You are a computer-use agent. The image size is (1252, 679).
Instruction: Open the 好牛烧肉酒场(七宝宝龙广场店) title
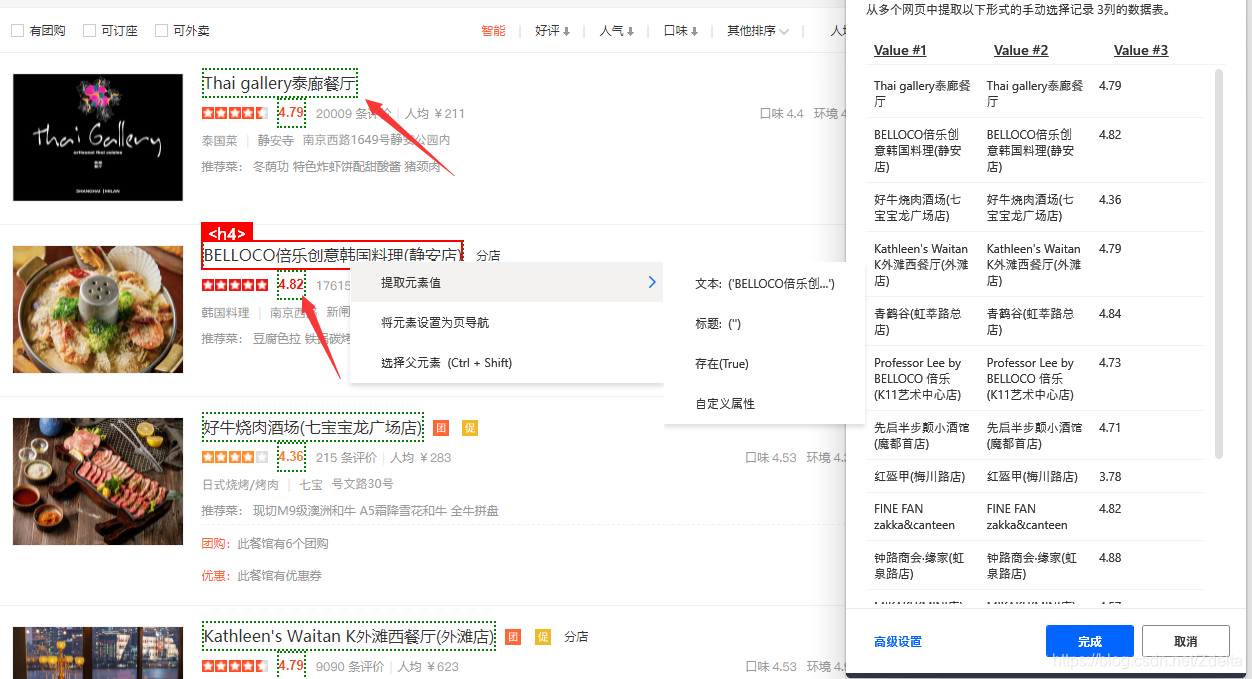pos(312,427)
